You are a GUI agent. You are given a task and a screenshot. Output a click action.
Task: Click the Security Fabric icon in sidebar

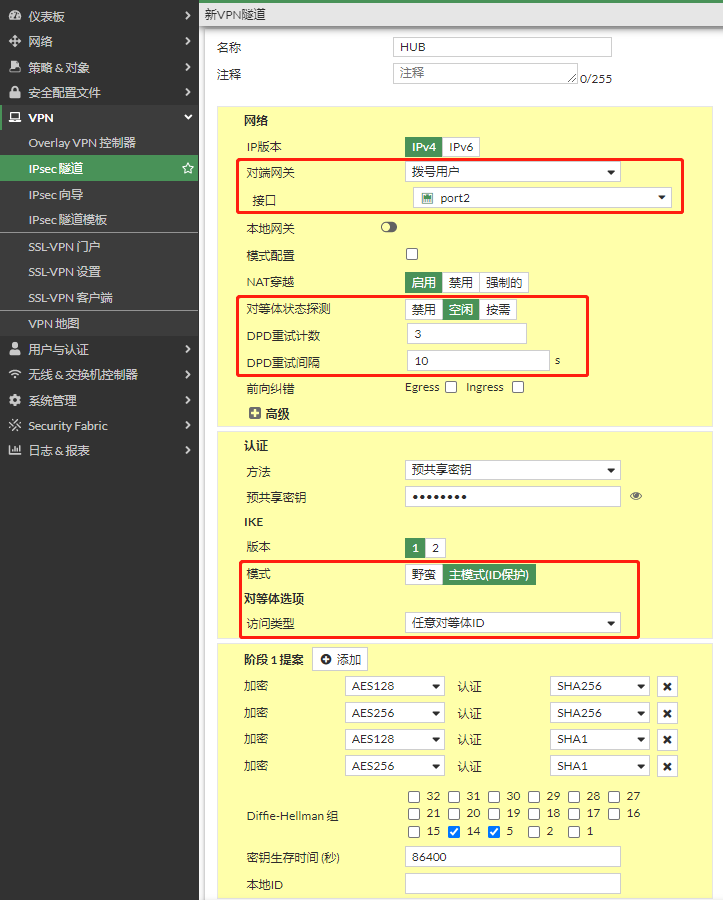[x=14, y=426]
